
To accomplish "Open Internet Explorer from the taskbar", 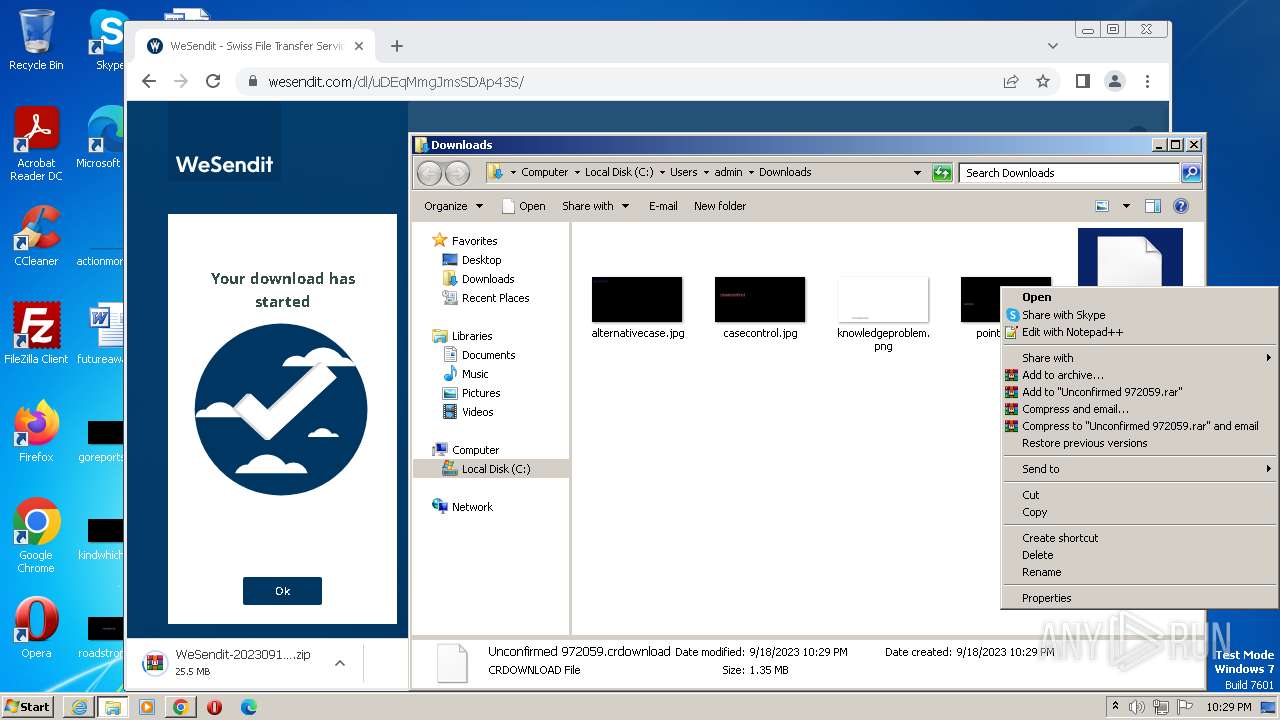I will point(79,707).
